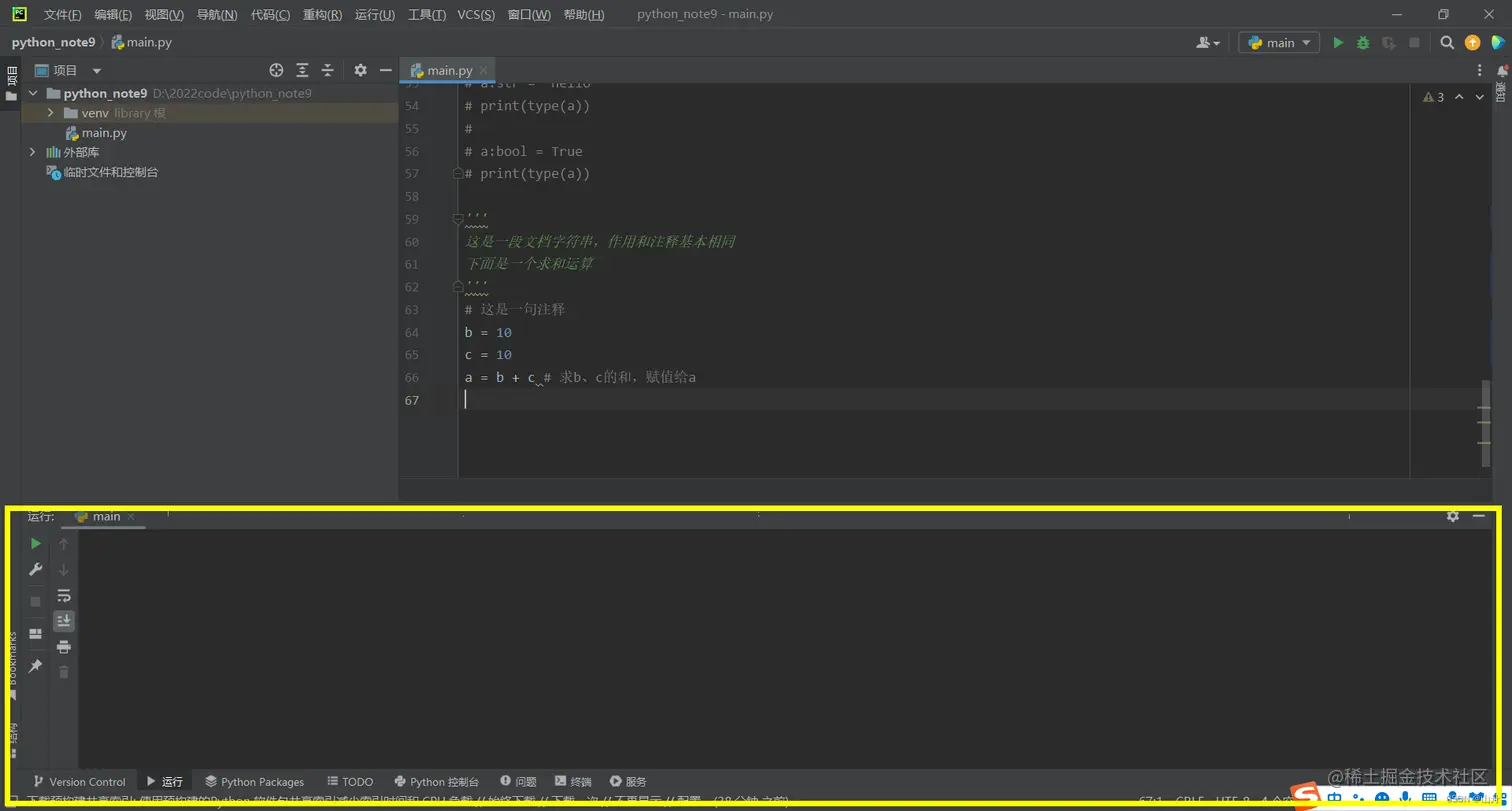Go to next highlighted problem arrow

click(1481, 97)
